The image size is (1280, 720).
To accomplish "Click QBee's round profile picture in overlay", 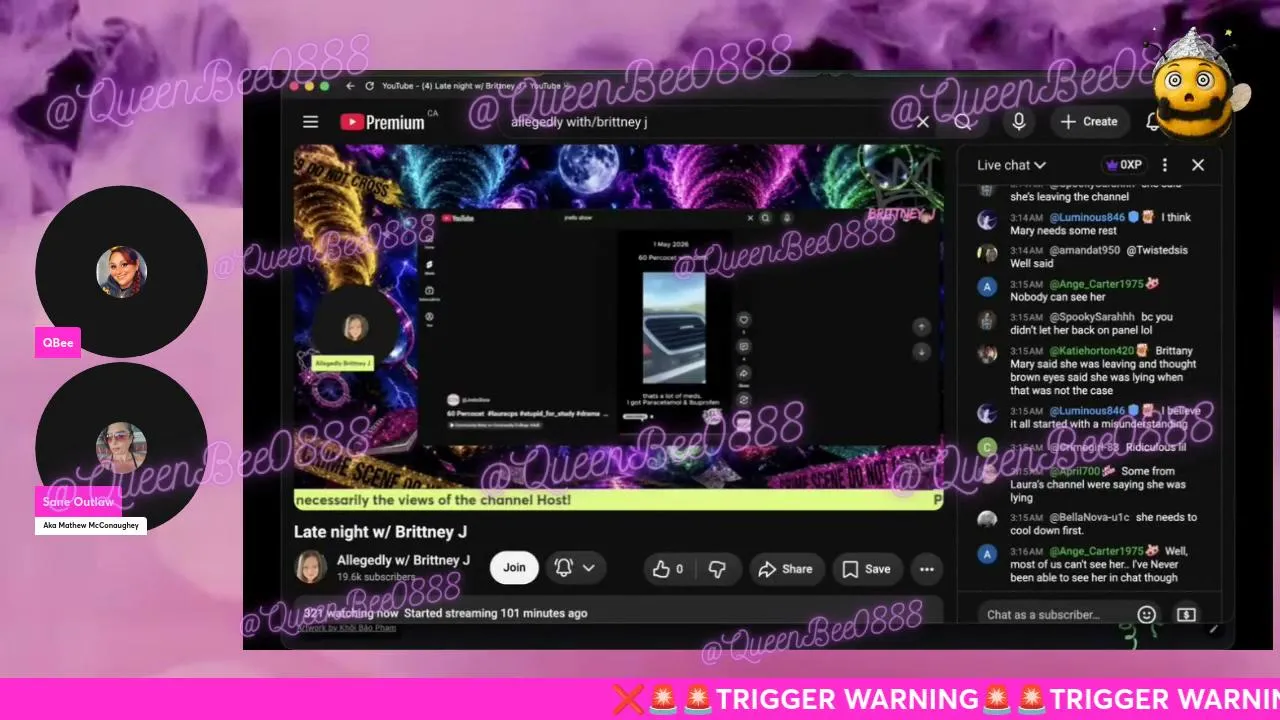I will (x=121, y=272).
